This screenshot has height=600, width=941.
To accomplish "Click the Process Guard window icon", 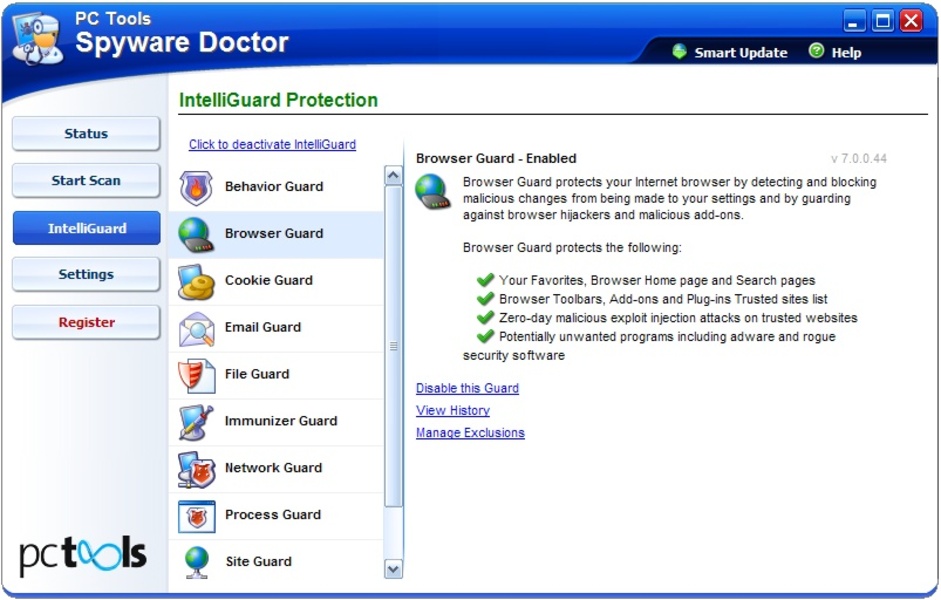I will click(196, 517).
